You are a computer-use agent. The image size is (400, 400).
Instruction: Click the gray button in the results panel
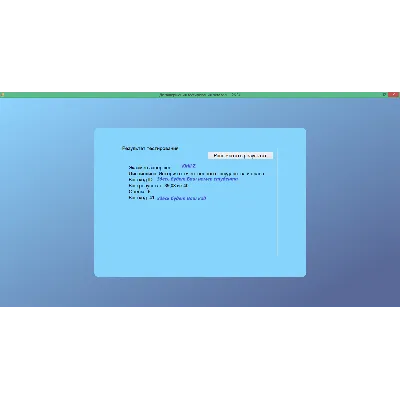[240, 156]
